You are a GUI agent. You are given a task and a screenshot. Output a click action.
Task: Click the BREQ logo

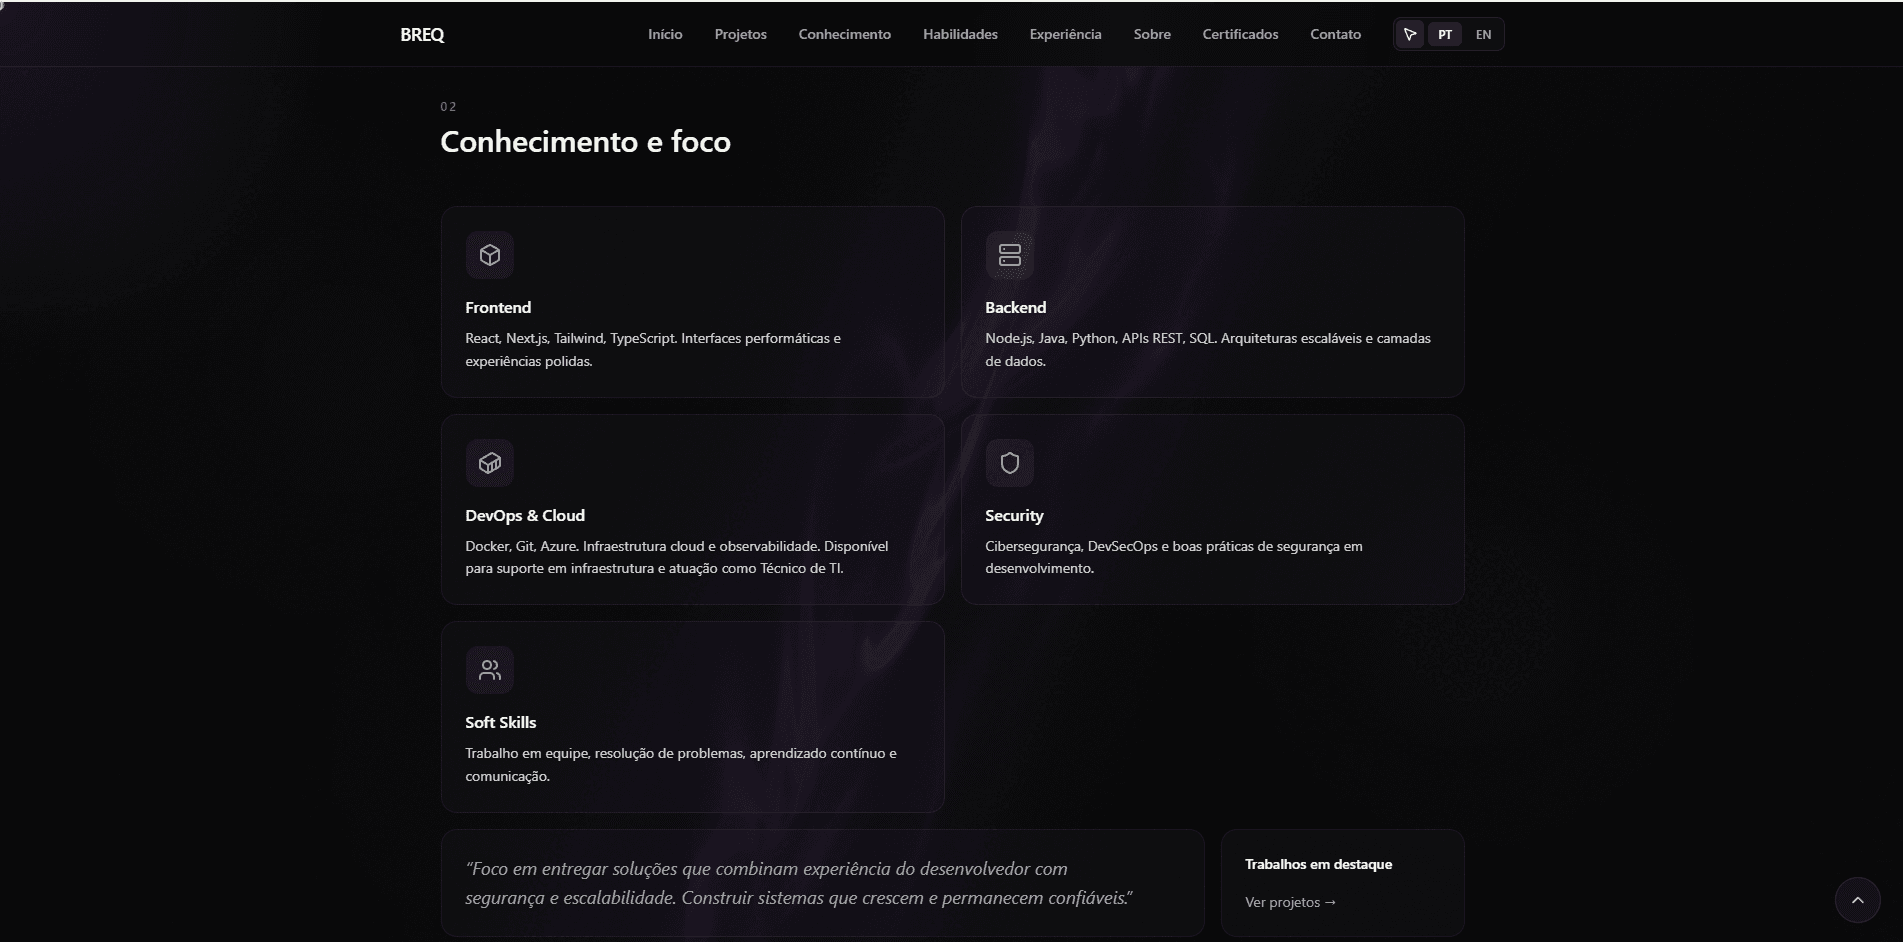click(x=422, y=35)
